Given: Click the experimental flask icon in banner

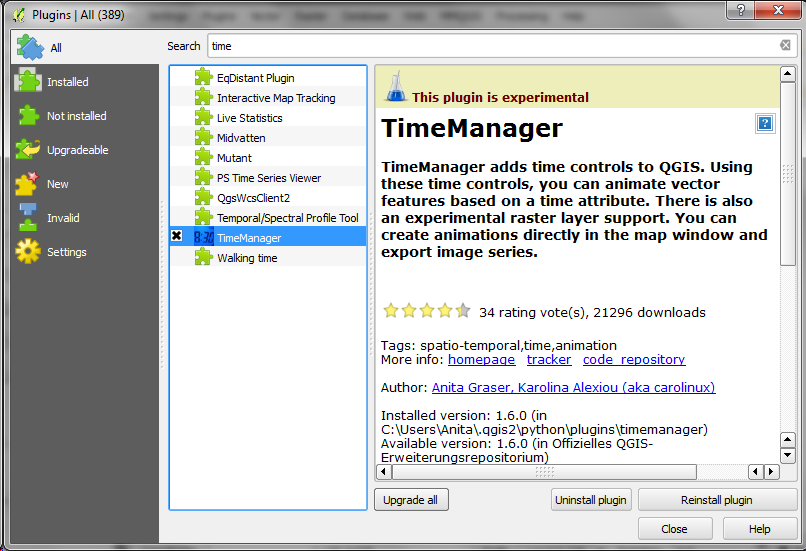Looking at the screenshot, I should click(394, 87).
